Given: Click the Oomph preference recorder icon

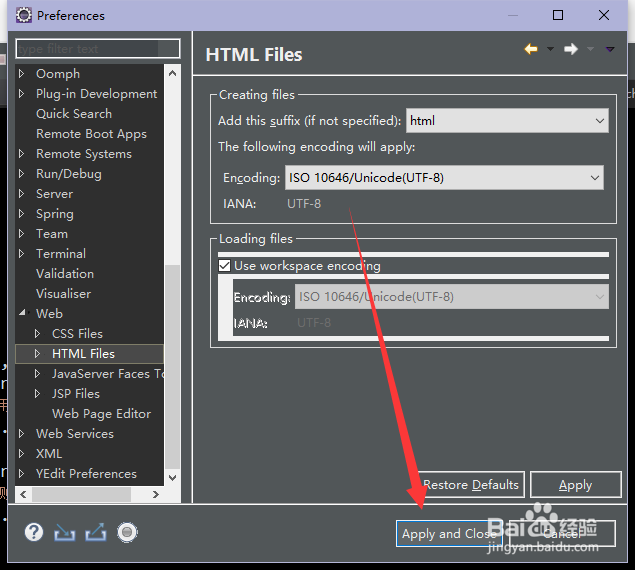Looking at the screenshot, I should click(127, 532).
